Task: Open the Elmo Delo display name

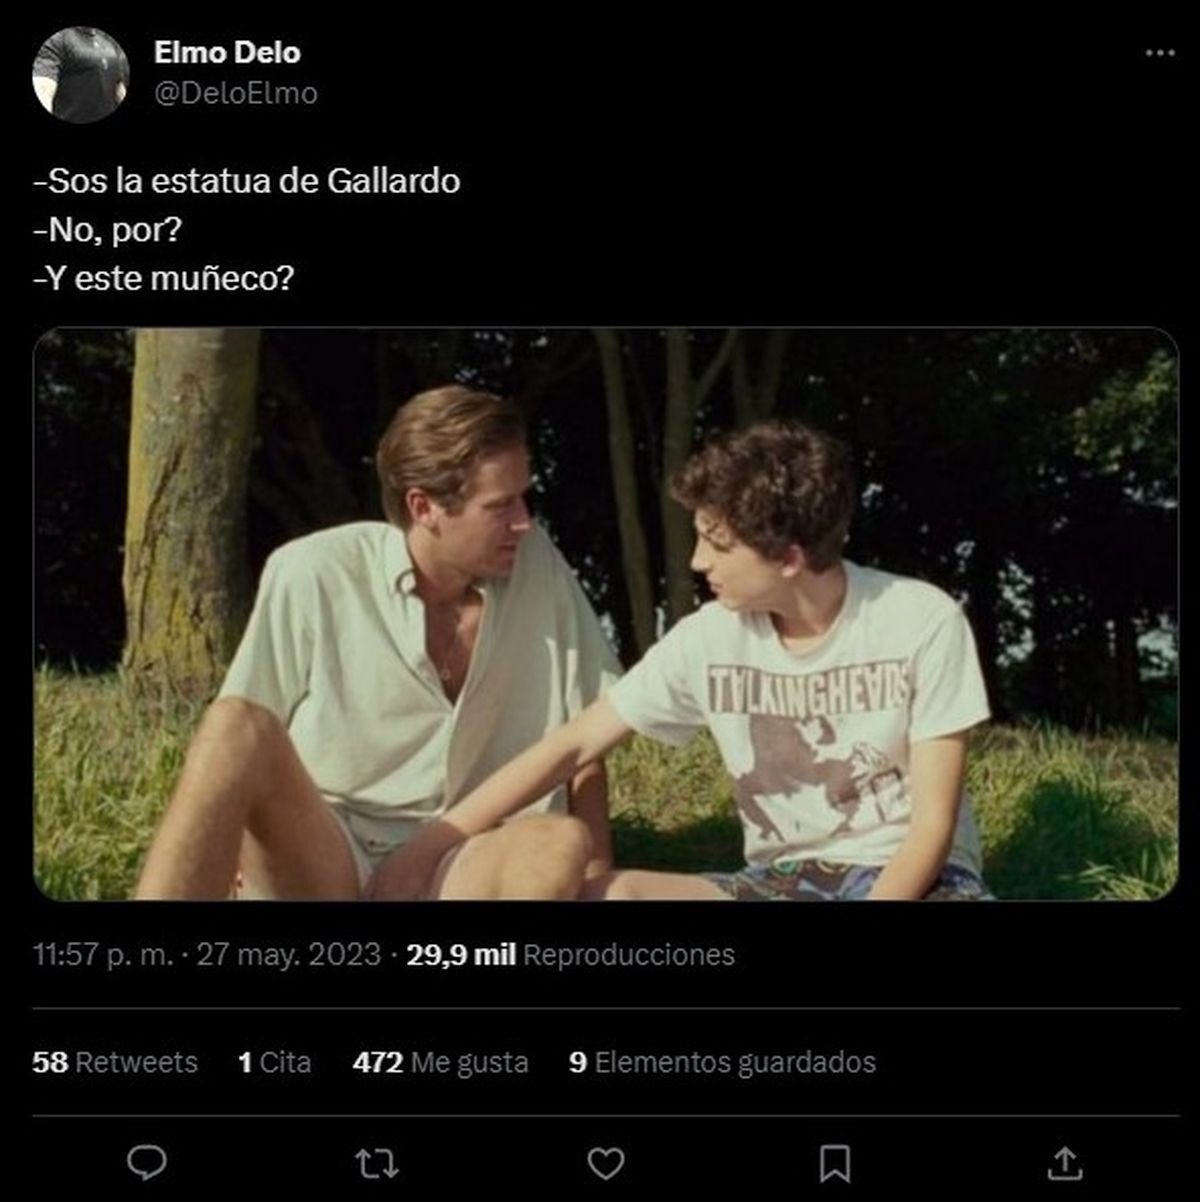Action: tap(227, 52)
